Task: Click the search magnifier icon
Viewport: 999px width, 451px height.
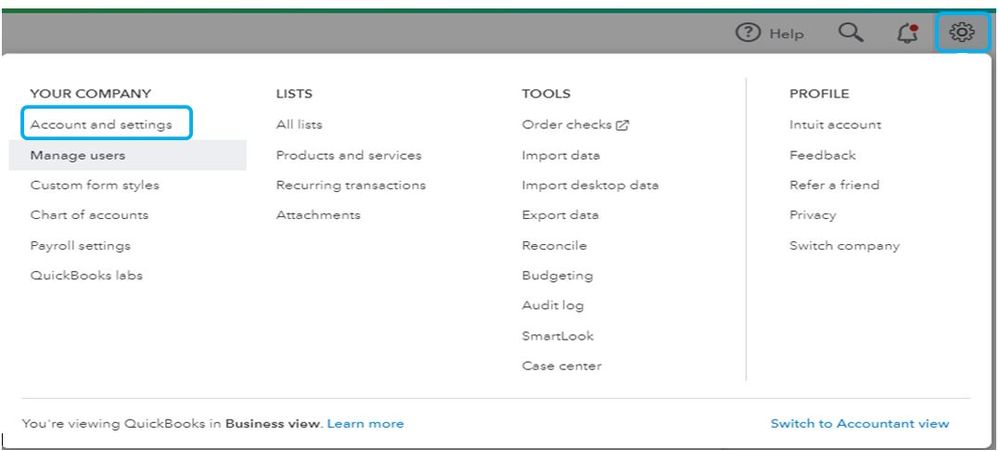Action: [851, 32]
